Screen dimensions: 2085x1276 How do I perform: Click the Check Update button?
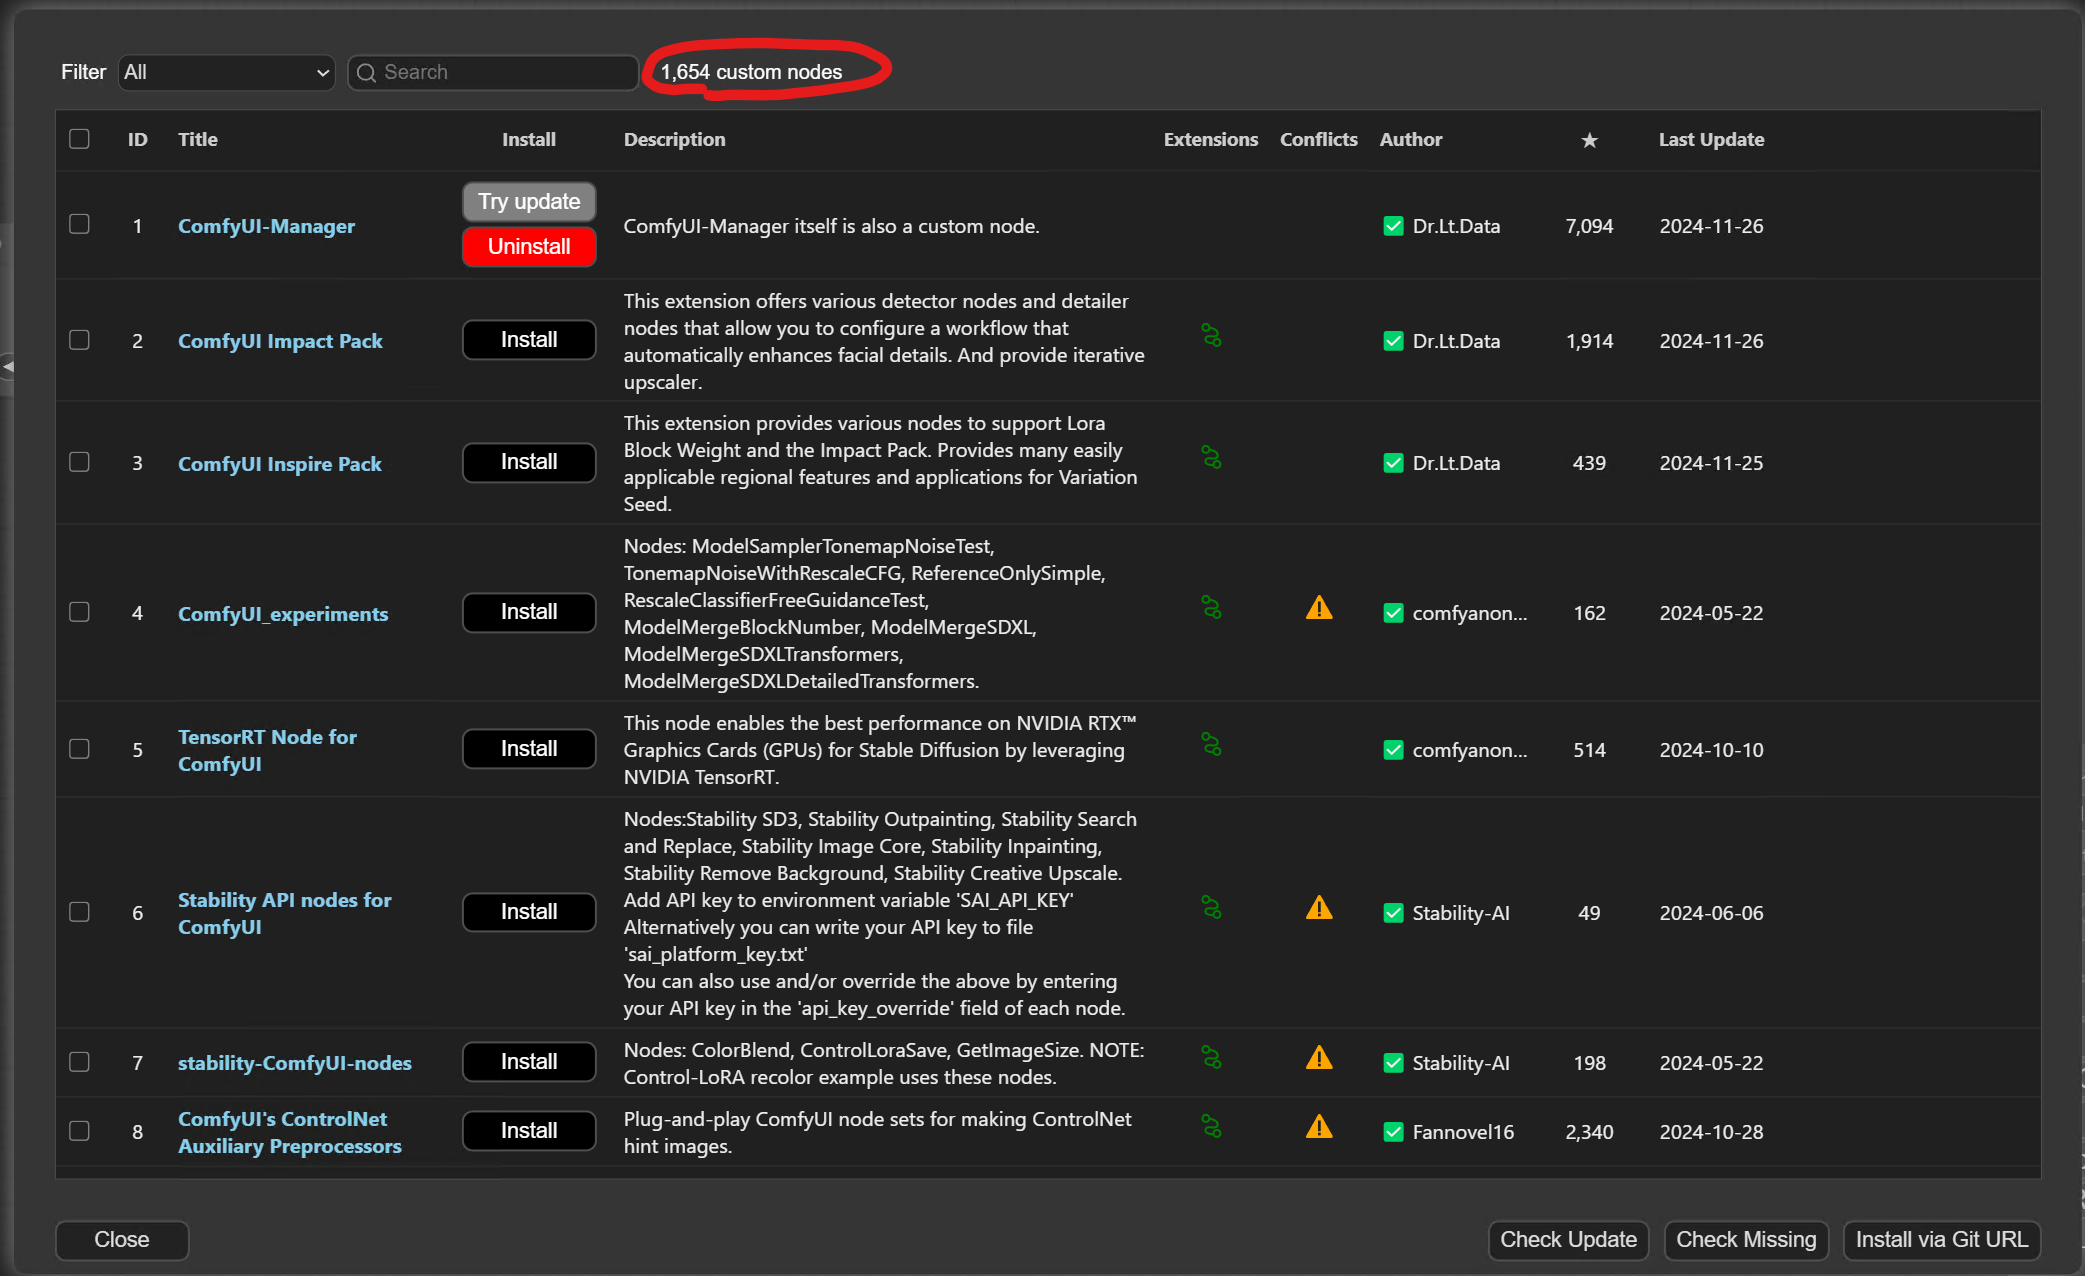point(1568,1240)
